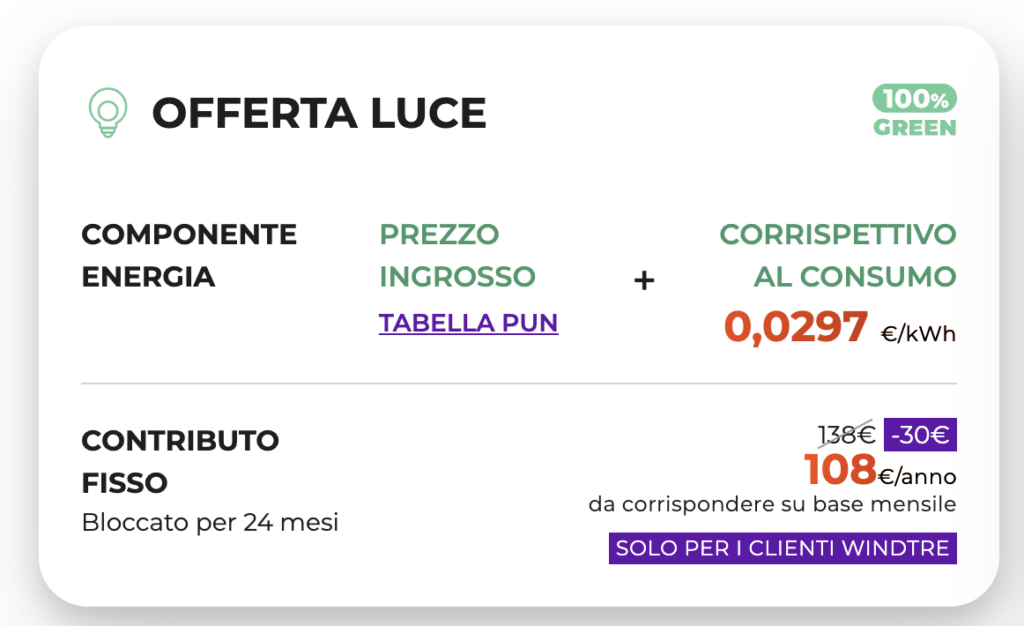Open the TABELLA PUN link
The width and height of the screenshot is (1024, 626).
(x=468, y=323)
